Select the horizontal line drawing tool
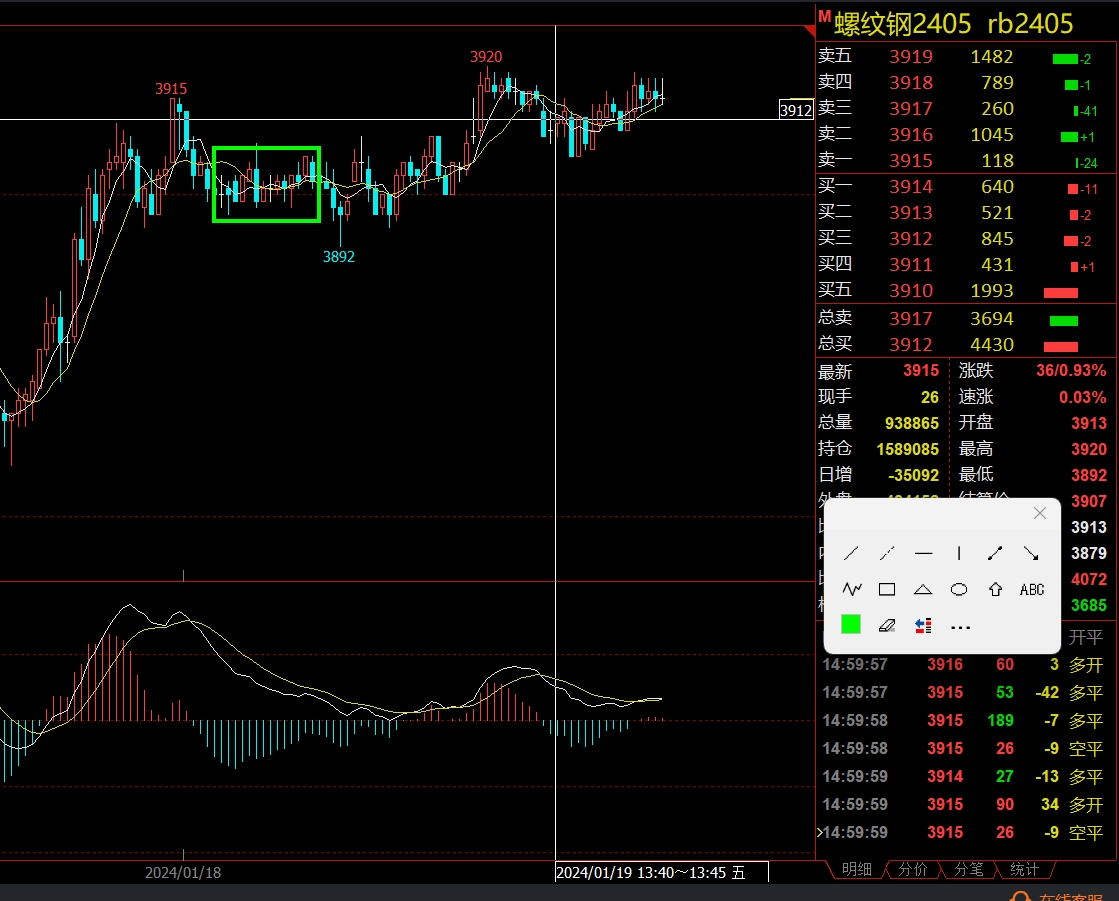This screenshot has height=901, width=1119. pos(923,554)
